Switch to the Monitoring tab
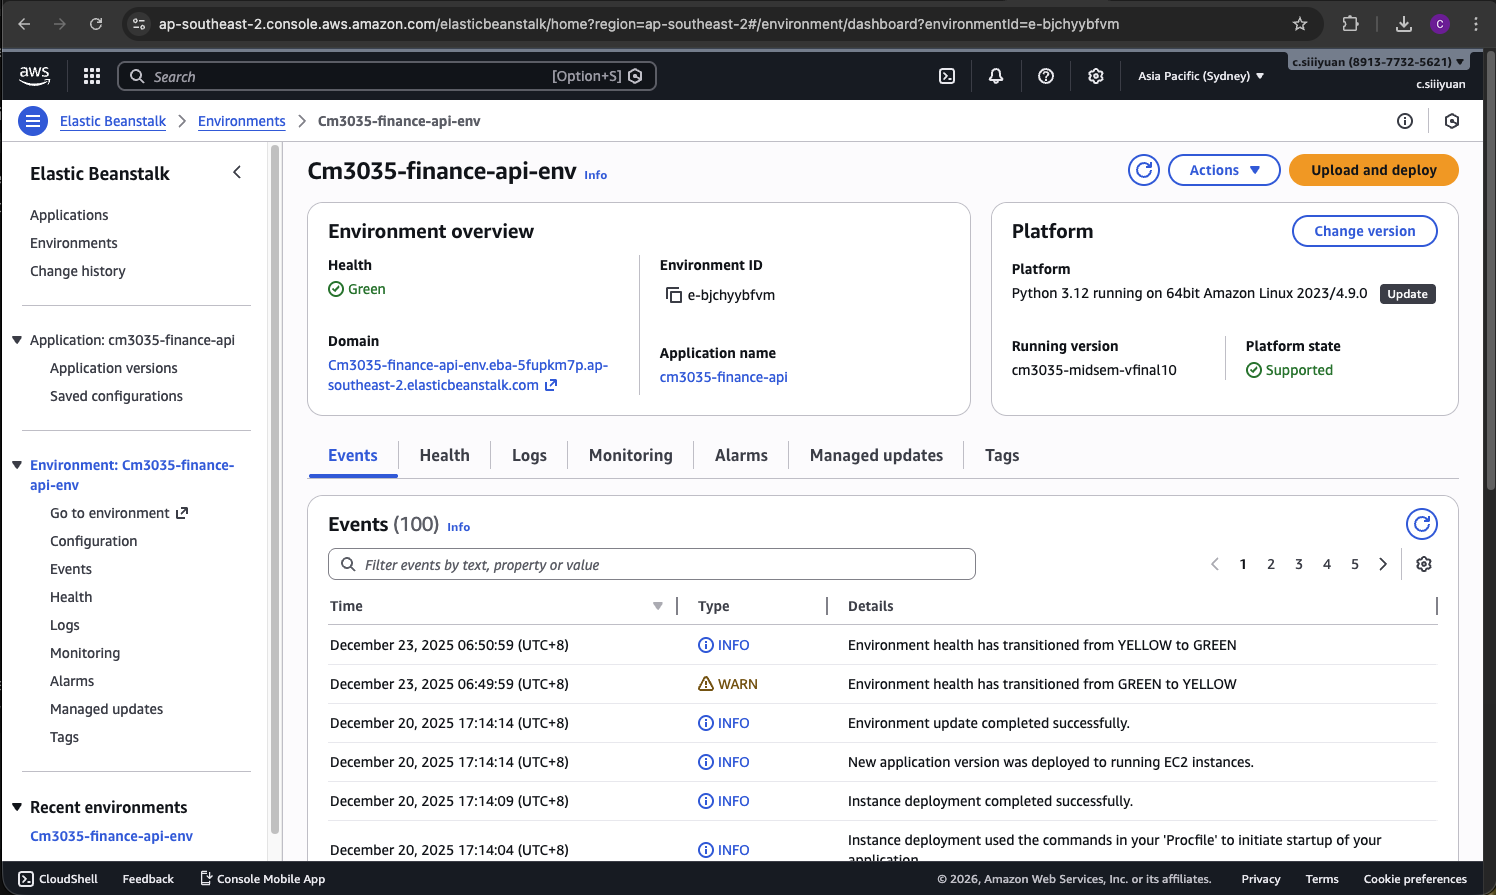The height and width of the screenshot is (895, 1496). 631,455
